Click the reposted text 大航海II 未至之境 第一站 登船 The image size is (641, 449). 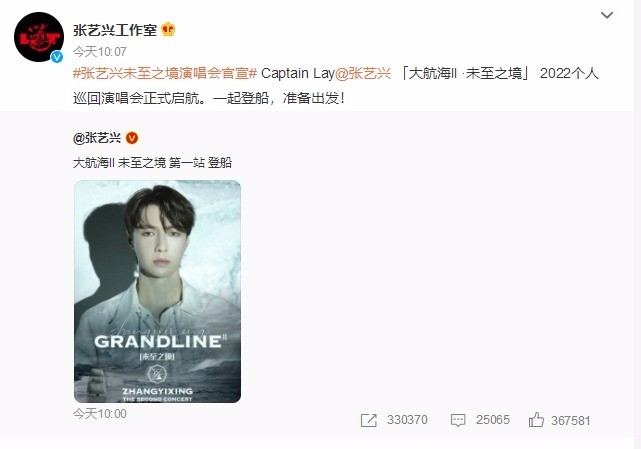coord(152,163)
